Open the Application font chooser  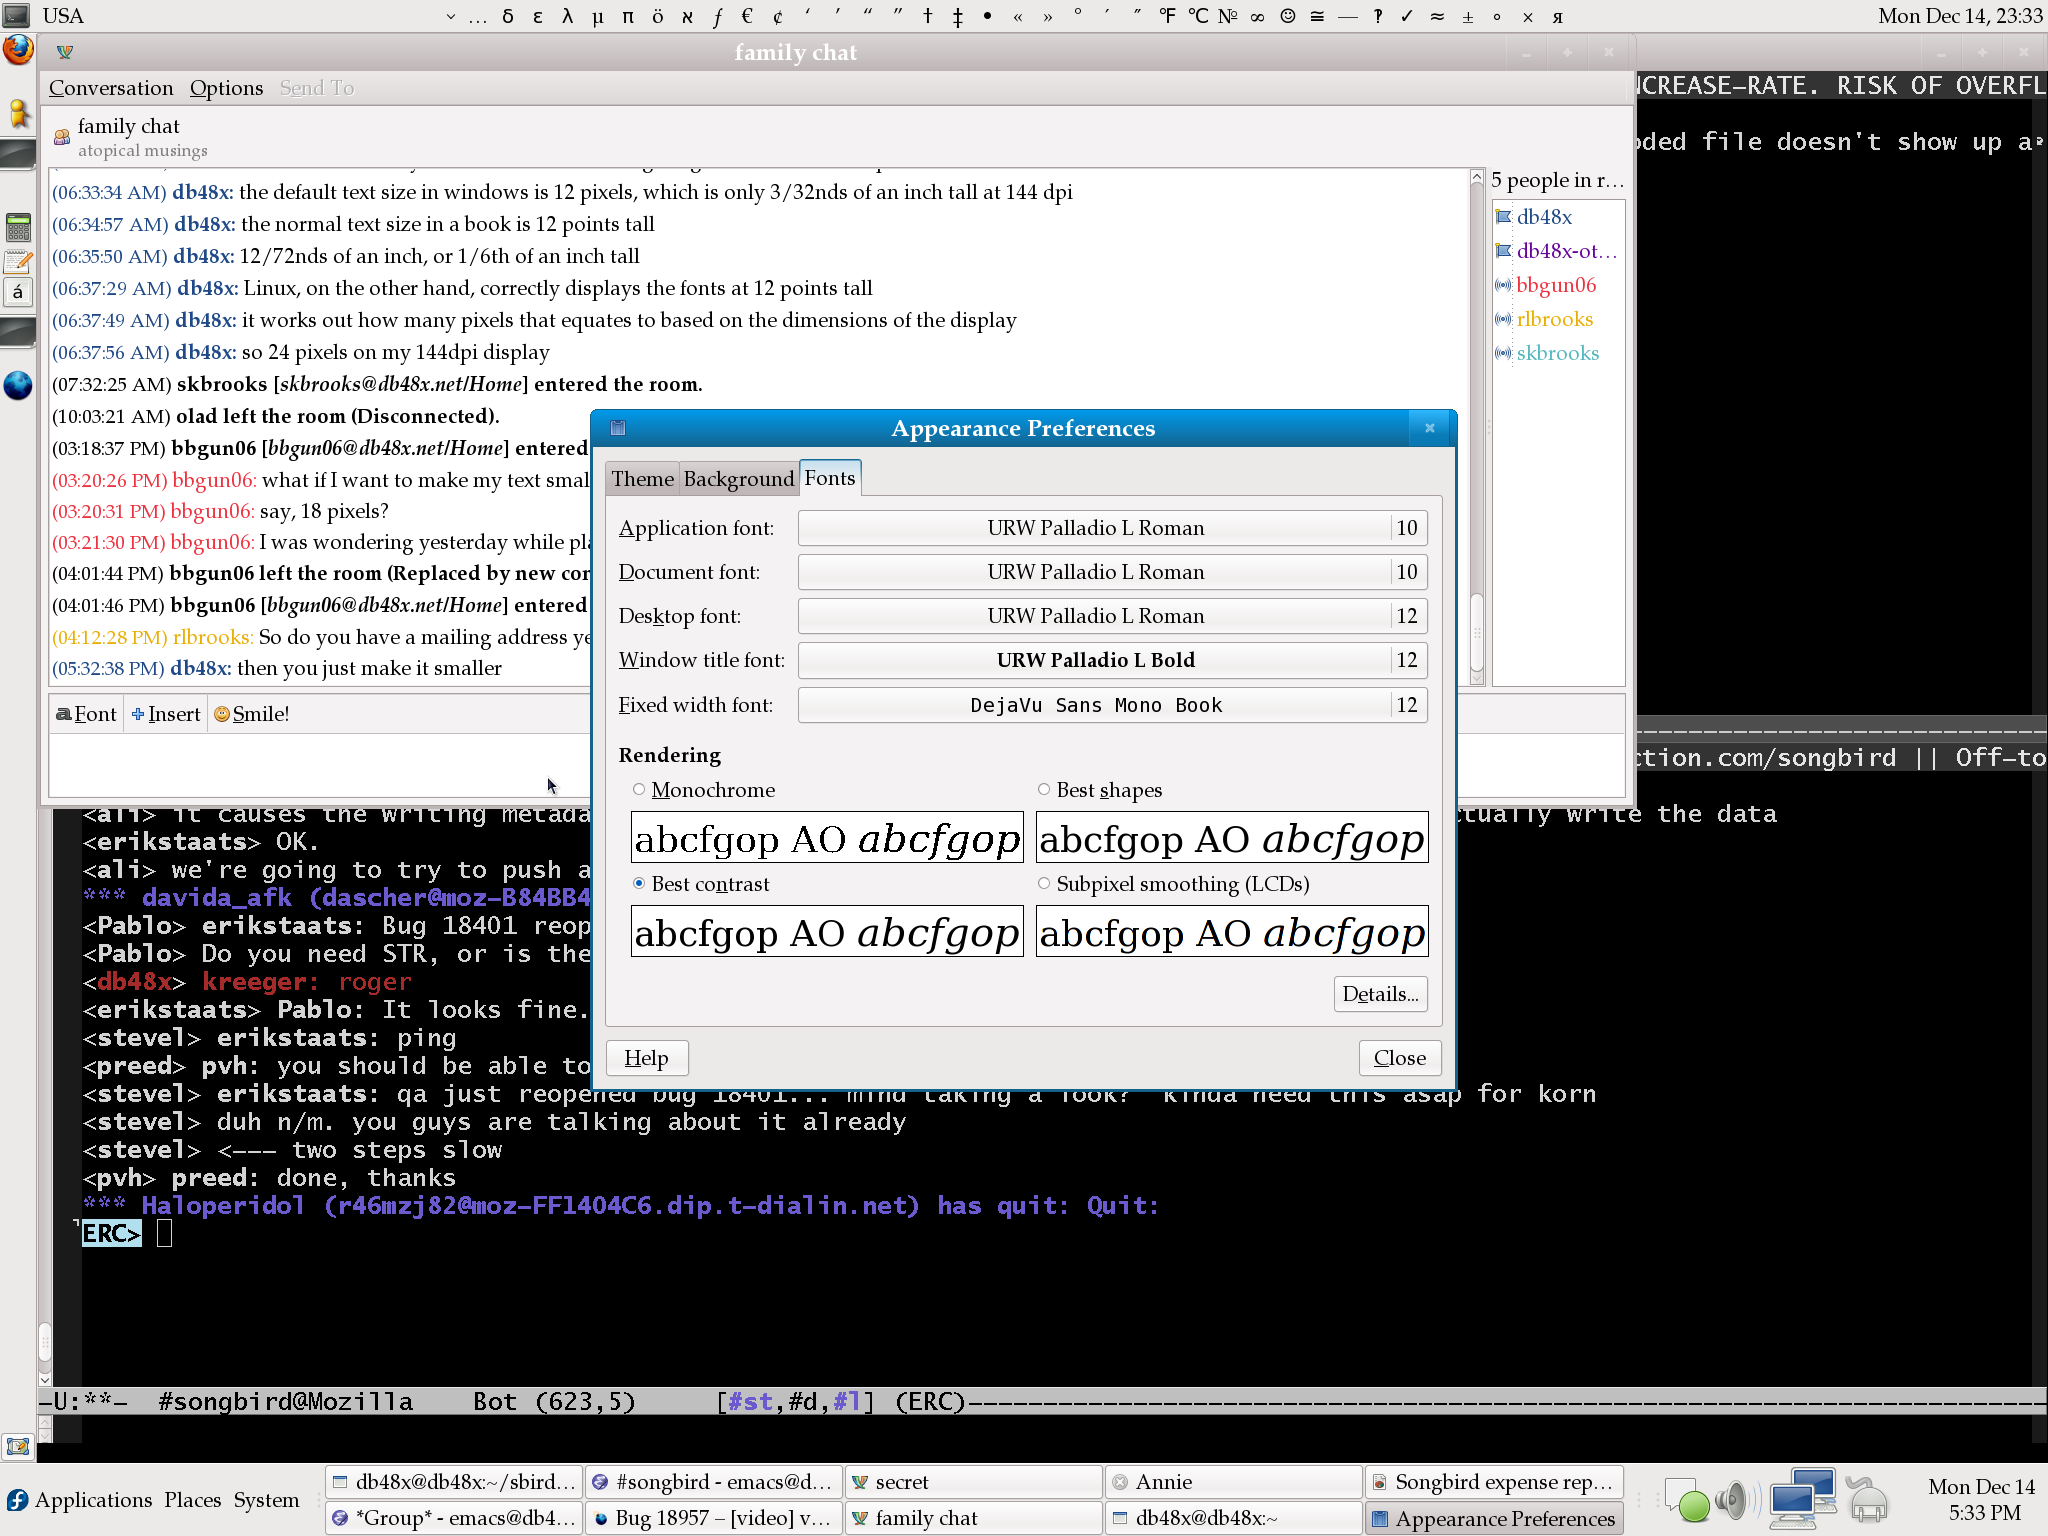click(x=1112, y=528)
